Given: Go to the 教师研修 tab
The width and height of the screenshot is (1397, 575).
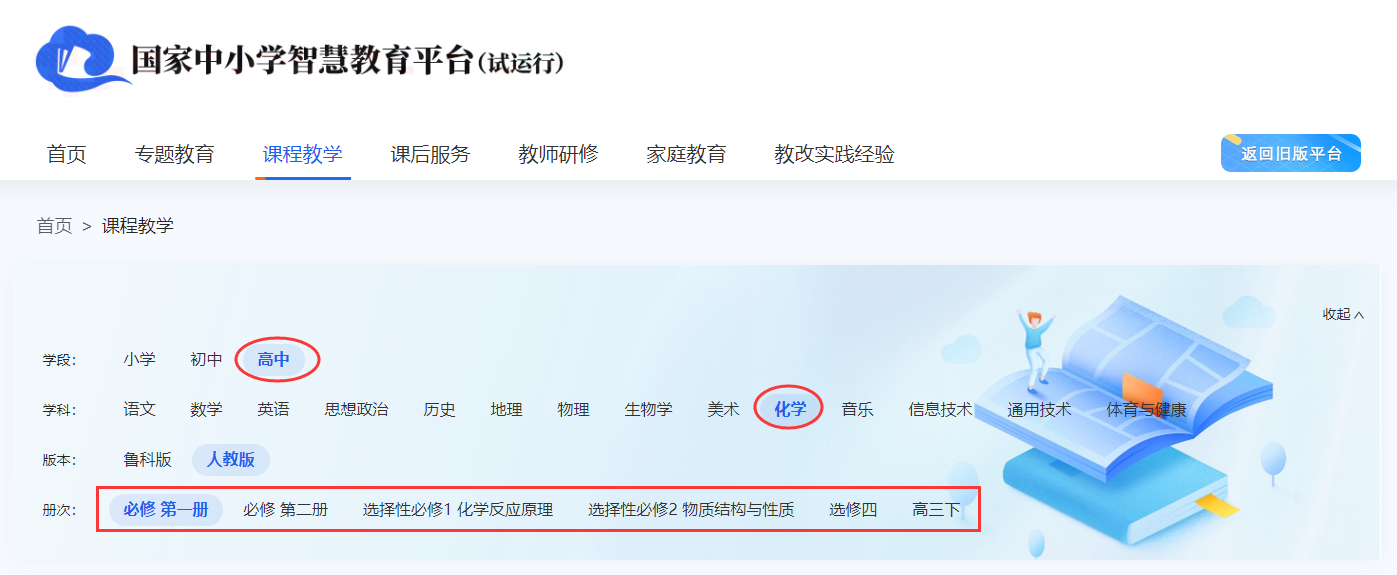Looking at the screenshot, I should (558, 155).
